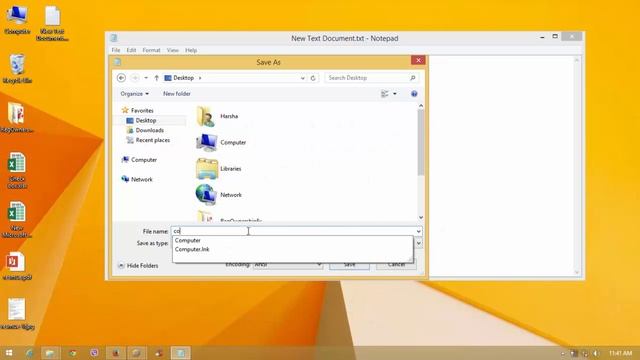The image size is (640, 360).
Task: Open the Organize dropdown menu
Action: point(134,93)
